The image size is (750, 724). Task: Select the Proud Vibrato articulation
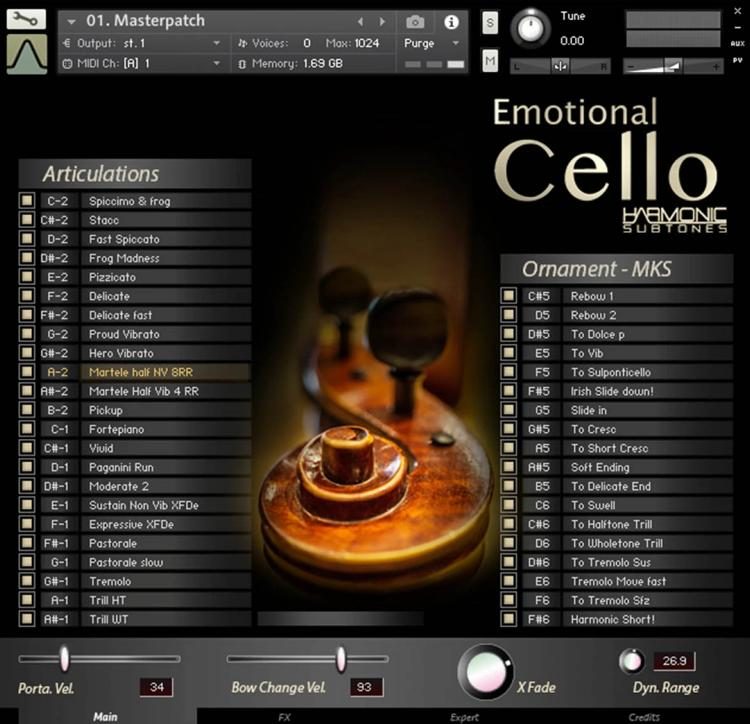pyautogui.click(x=165, y=334)
